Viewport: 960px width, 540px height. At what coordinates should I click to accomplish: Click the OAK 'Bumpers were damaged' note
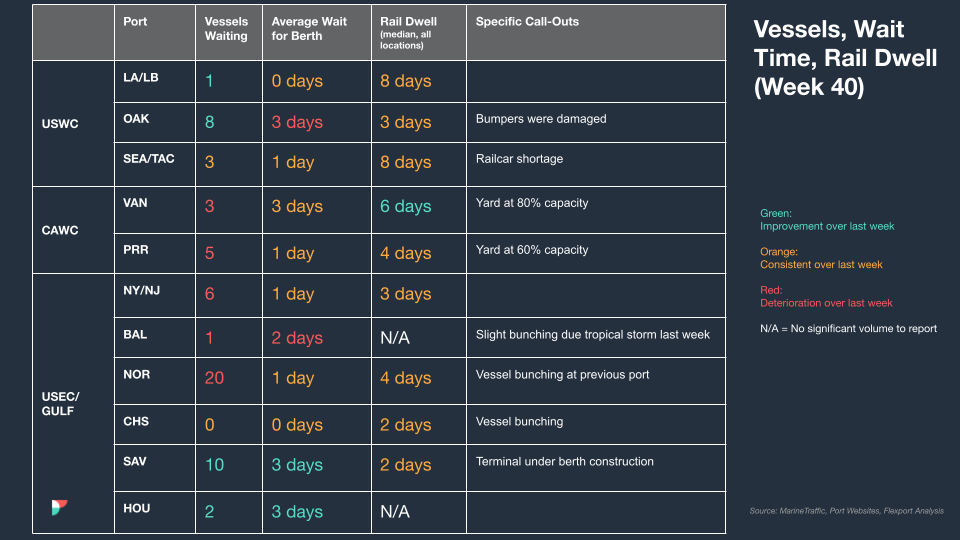[541, 119]
